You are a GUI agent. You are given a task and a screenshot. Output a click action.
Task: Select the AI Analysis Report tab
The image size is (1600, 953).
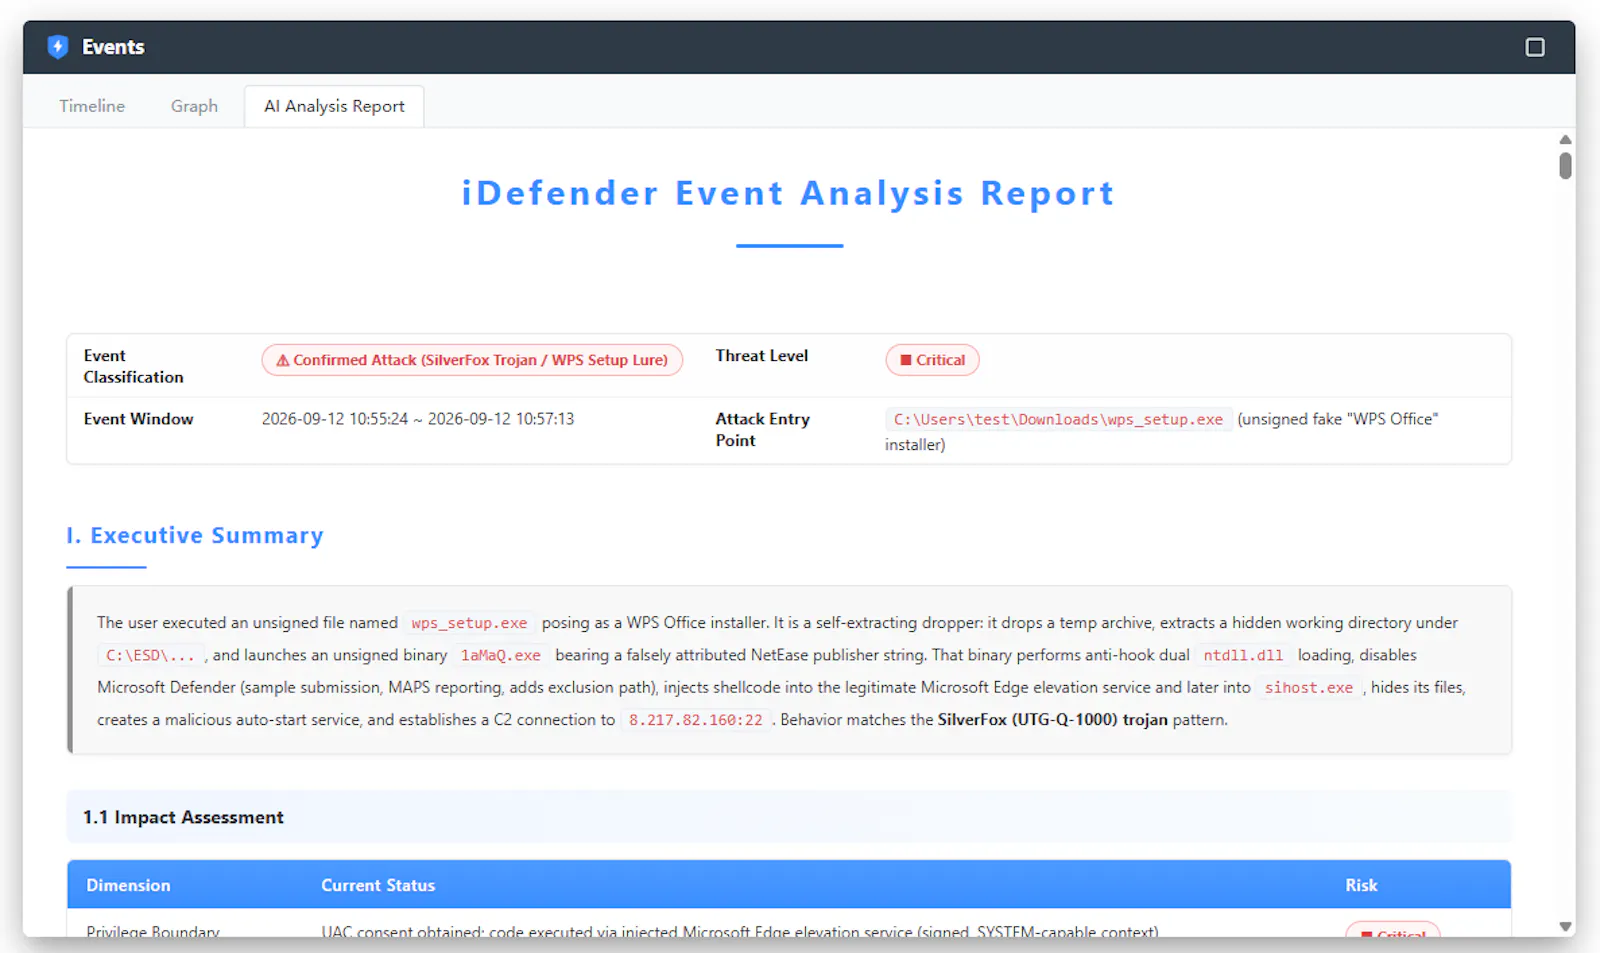tap(334, 106)
